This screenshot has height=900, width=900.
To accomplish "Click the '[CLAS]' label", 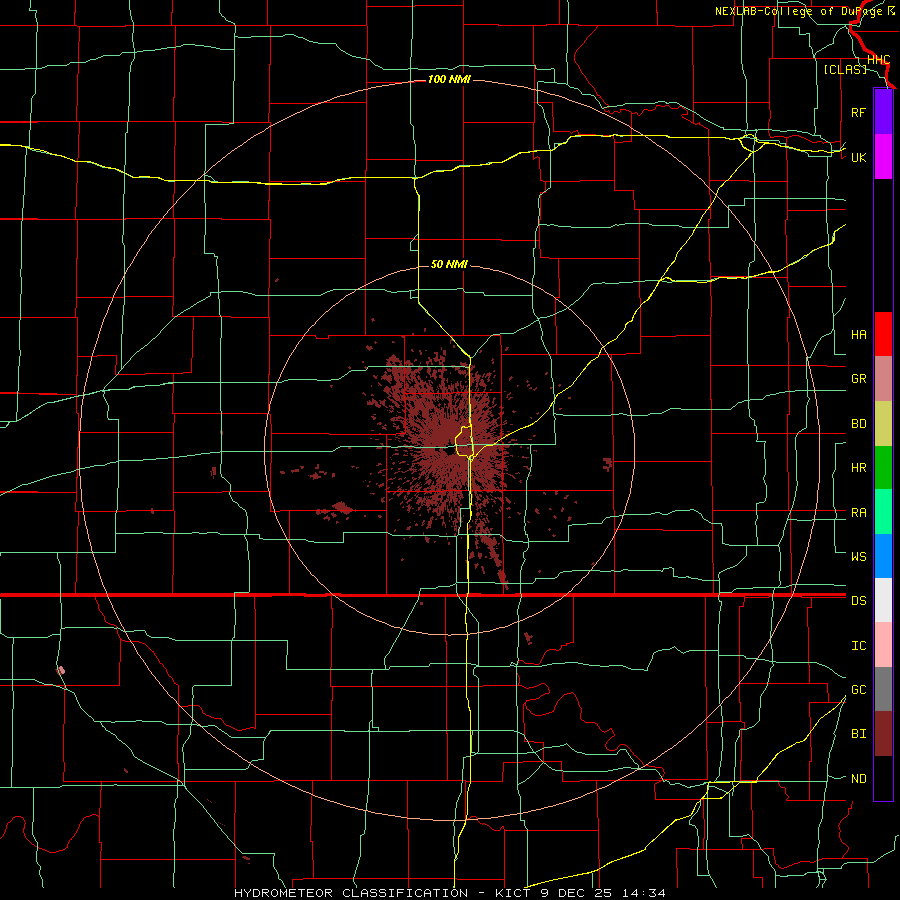I will pyautogui.click(x=845, y=69).
